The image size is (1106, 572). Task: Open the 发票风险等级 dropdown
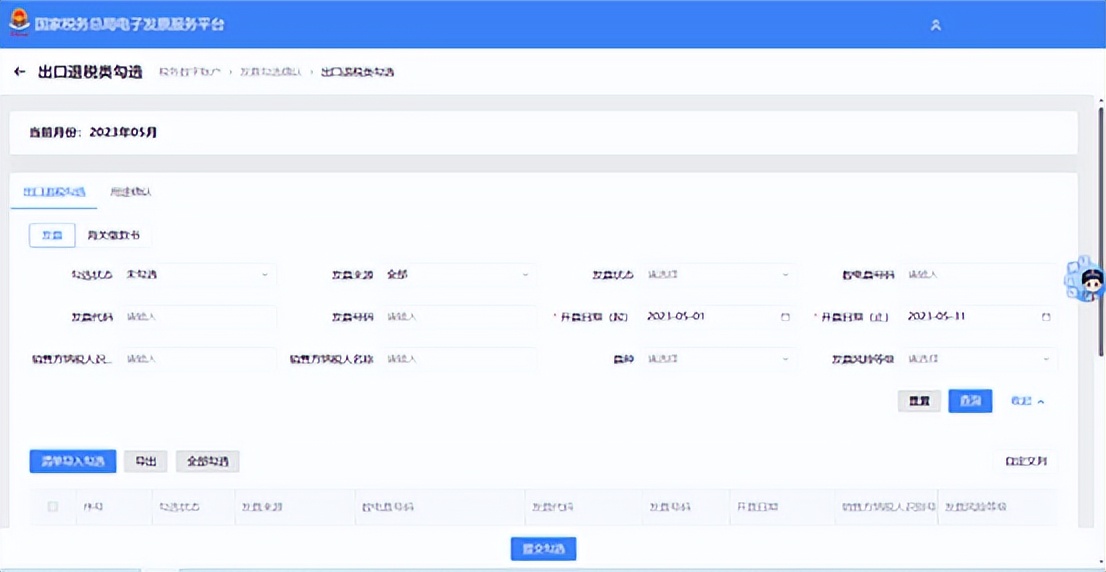pyautogui.click(x=980, y=359)
